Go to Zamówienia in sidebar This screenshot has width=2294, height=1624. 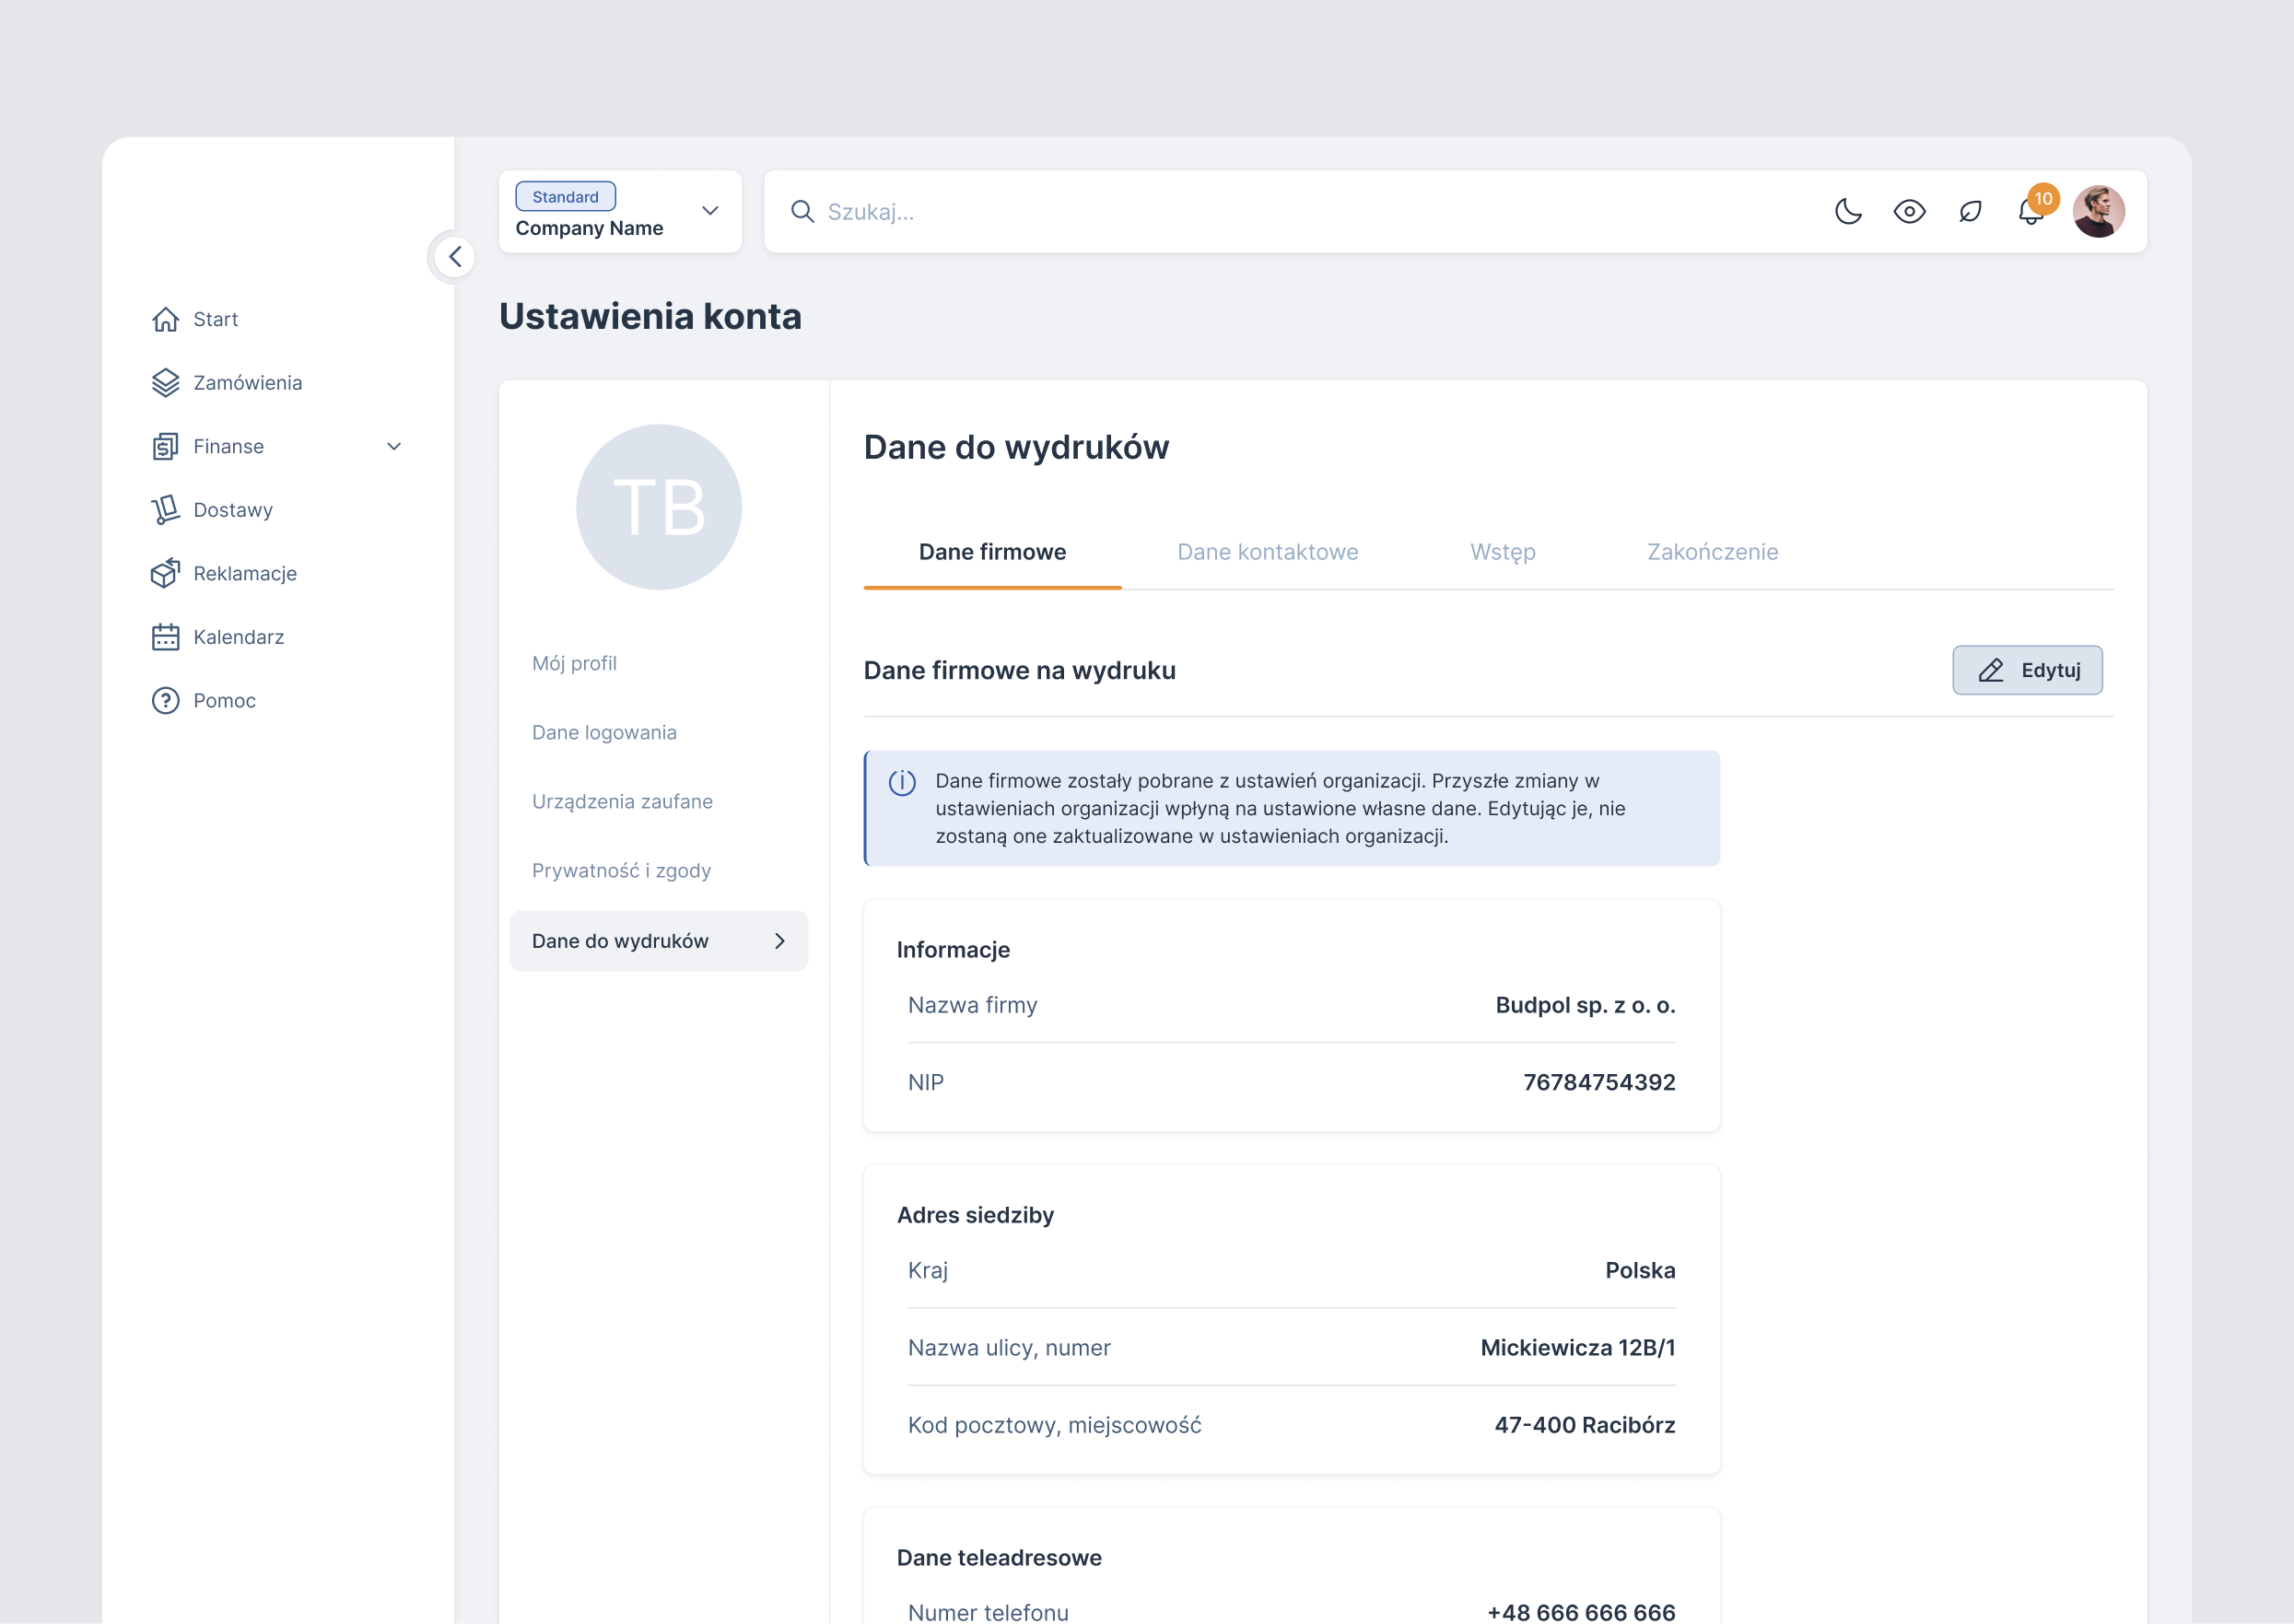point(247,383)
